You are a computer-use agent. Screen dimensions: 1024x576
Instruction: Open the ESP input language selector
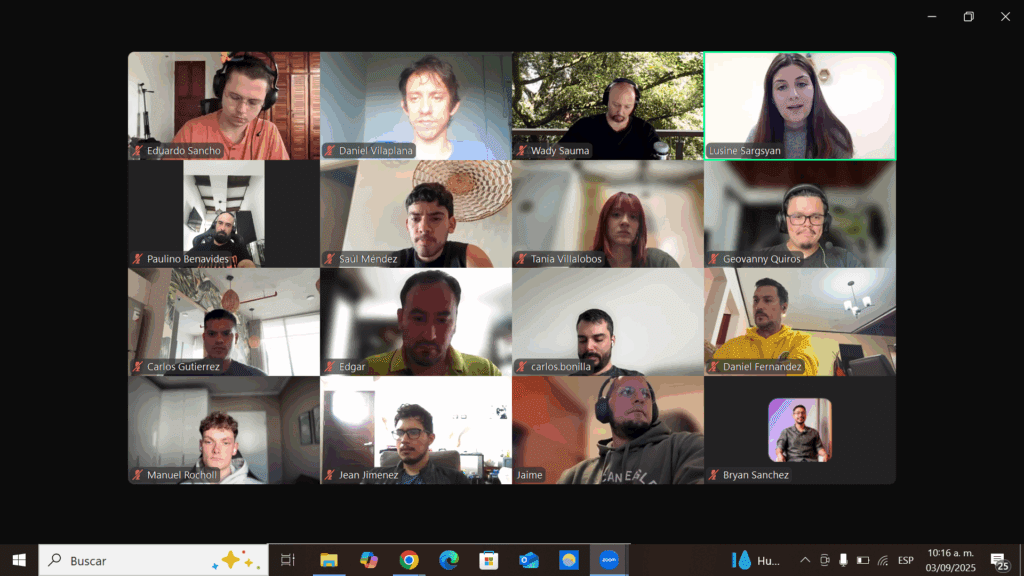click(x=906, y=560)
